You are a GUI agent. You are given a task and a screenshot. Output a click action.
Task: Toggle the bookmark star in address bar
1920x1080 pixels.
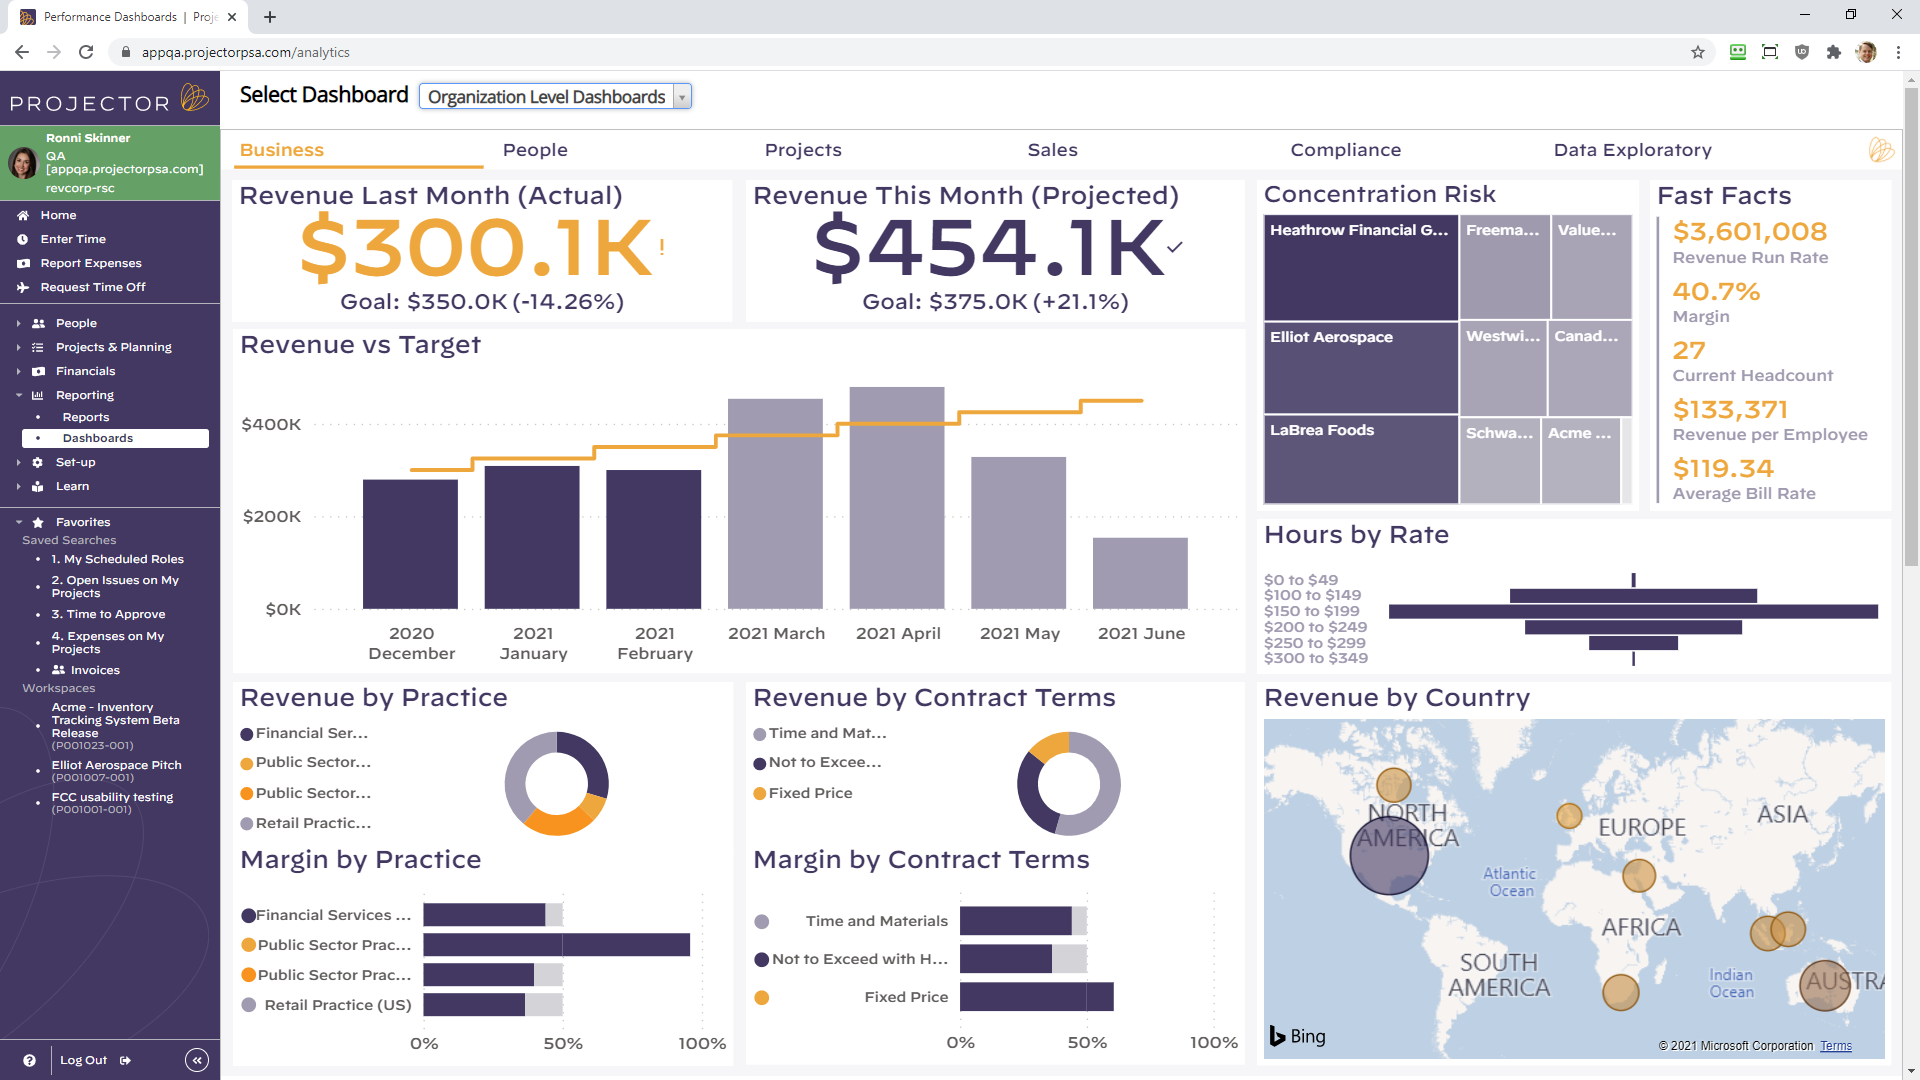tap(1698, 52)
